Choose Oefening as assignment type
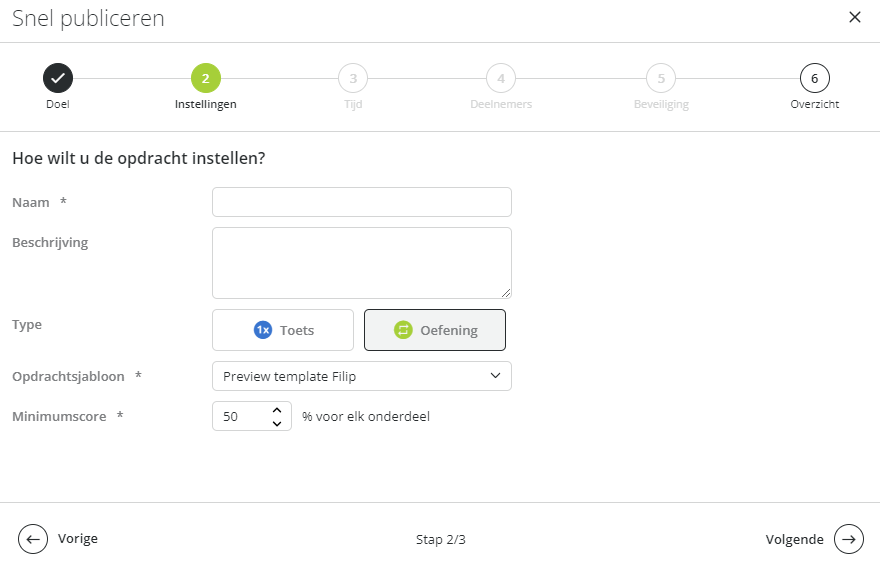 click(x=435, y=330)
